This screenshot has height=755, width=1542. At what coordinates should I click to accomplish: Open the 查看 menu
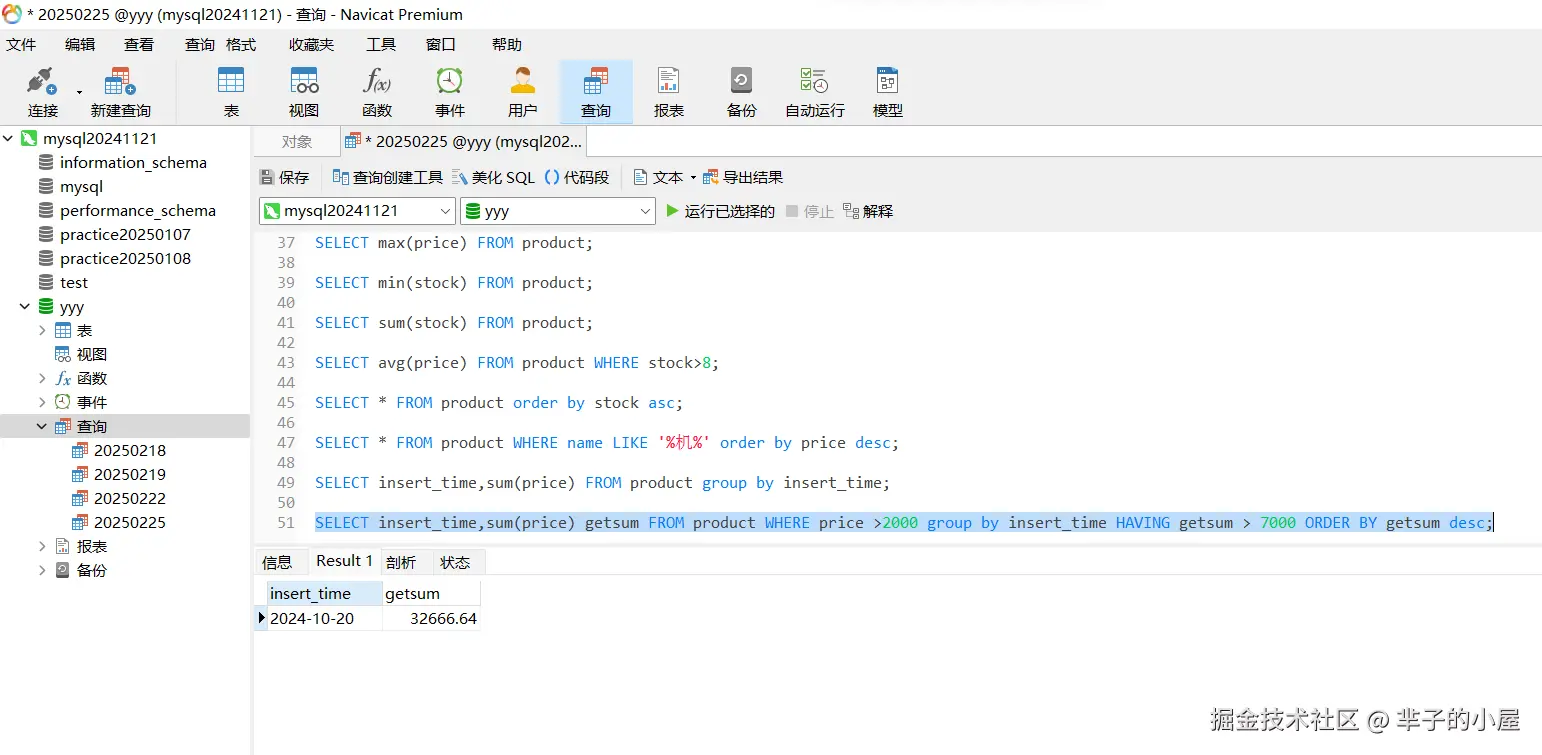coord(139,44)
